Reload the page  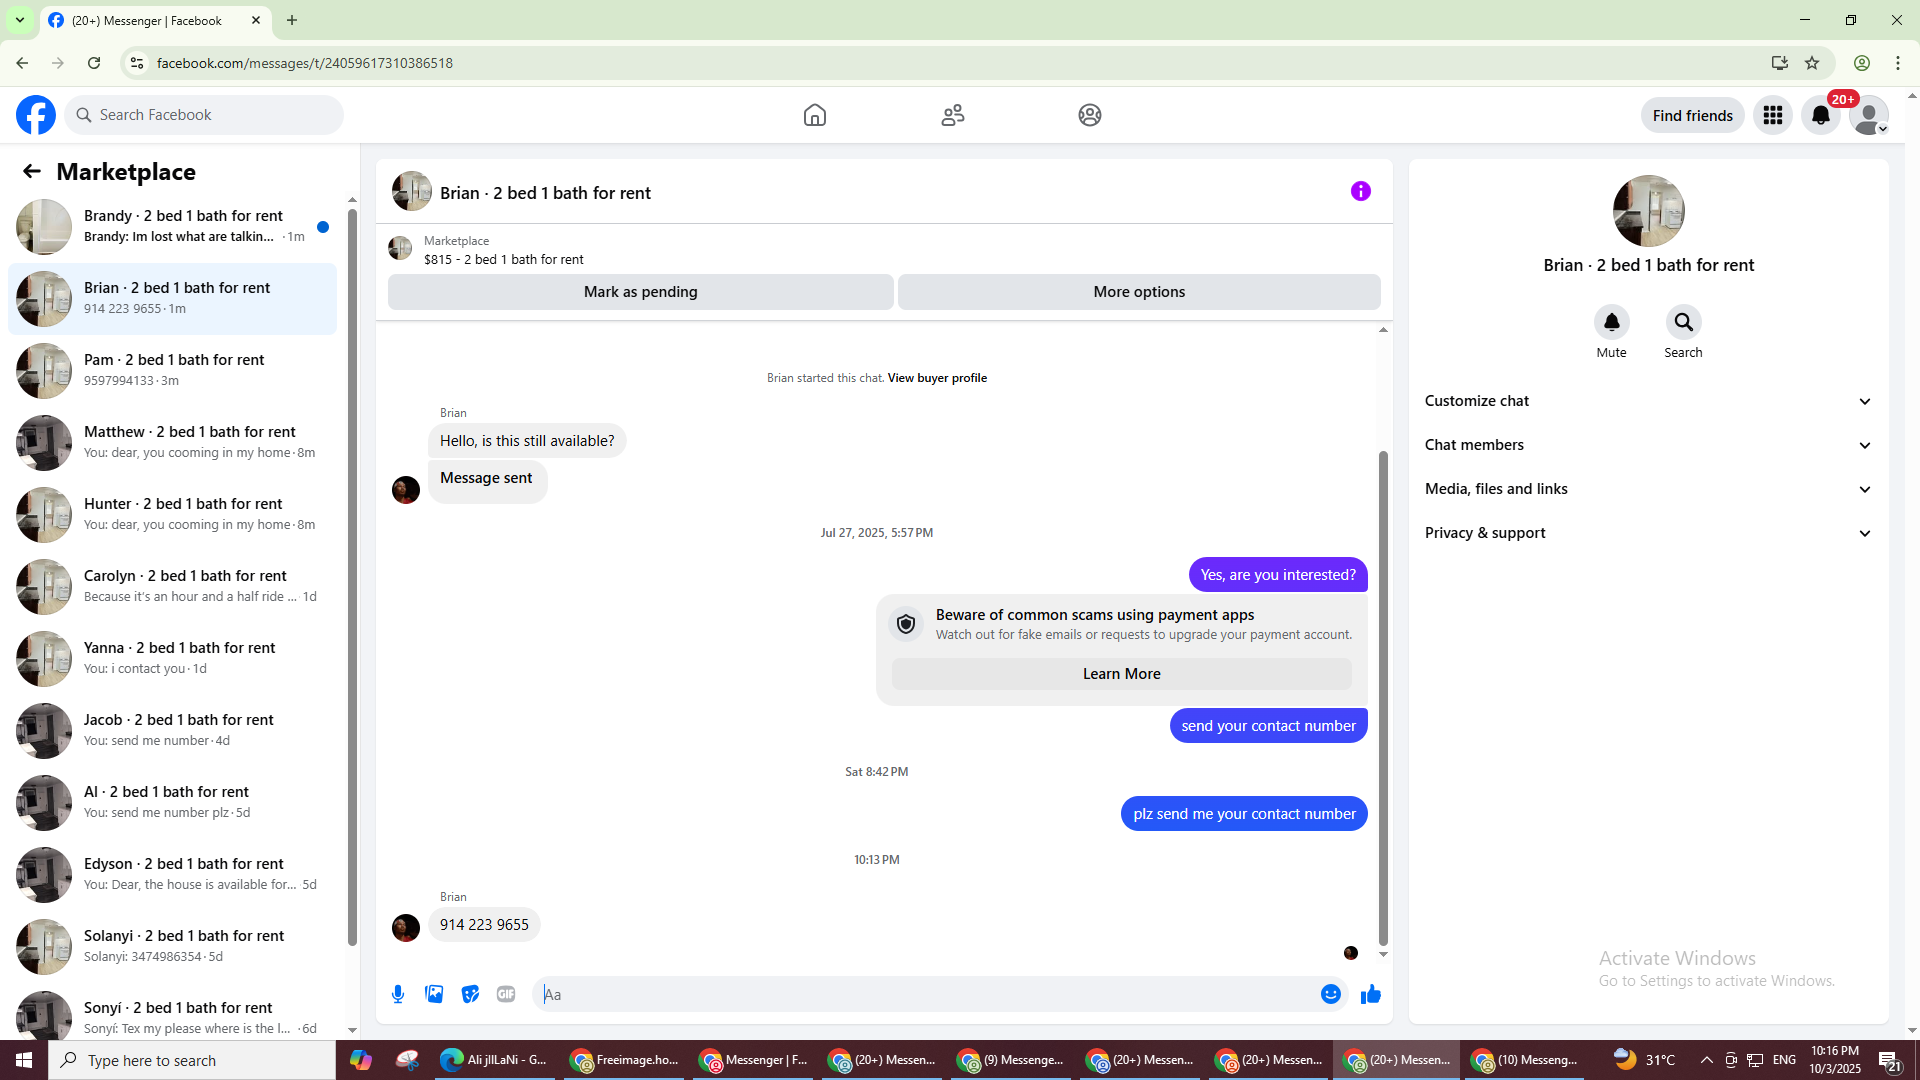94,63
